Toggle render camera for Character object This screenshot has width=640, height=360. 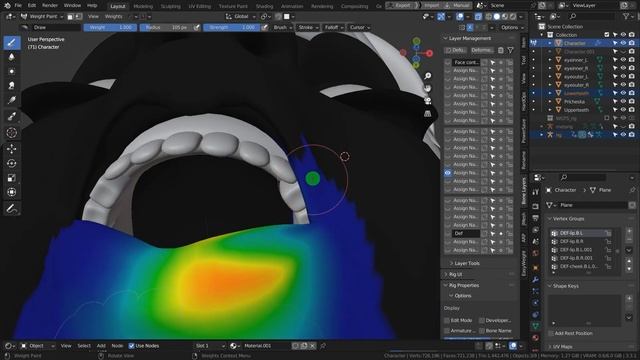point(631,43)
